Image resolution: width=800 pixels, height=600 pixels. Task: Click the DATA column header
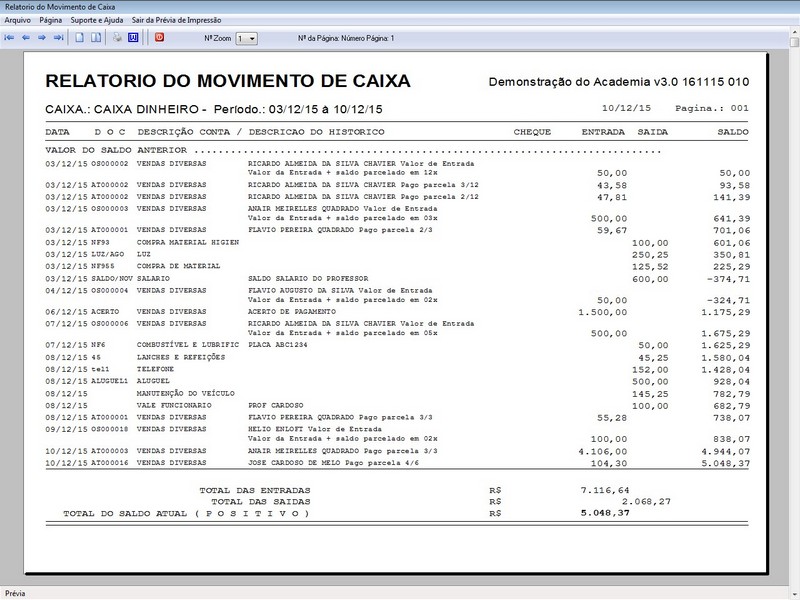[57, 132]
